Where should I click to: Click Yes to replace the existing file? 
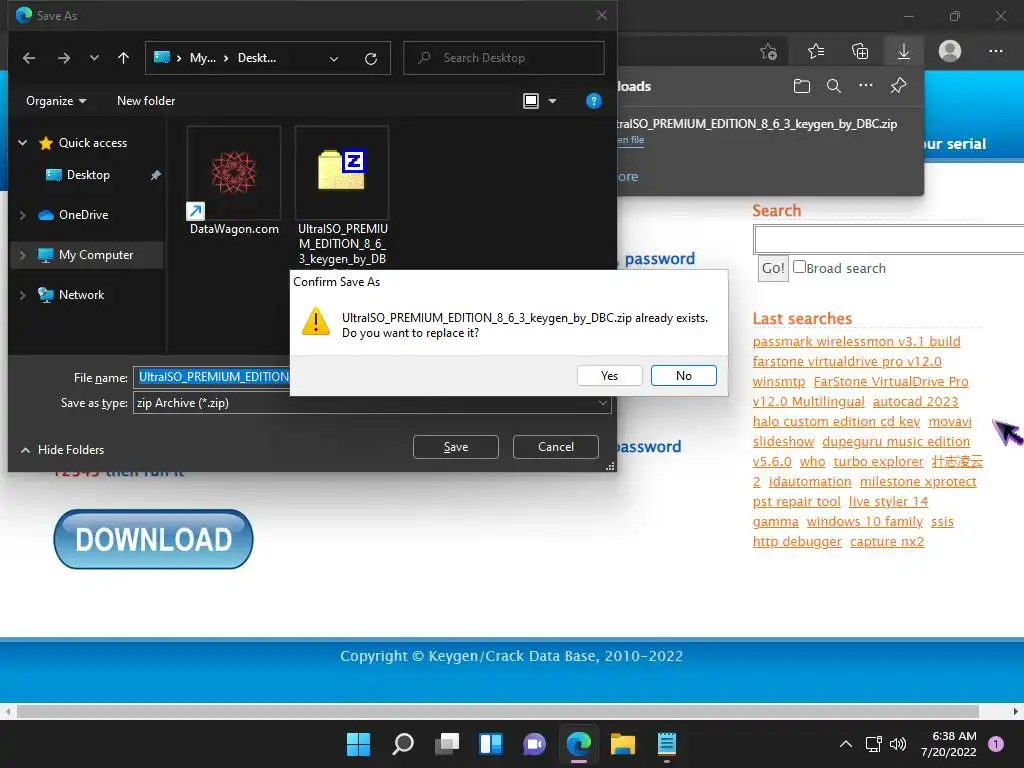tap(609, 376)
